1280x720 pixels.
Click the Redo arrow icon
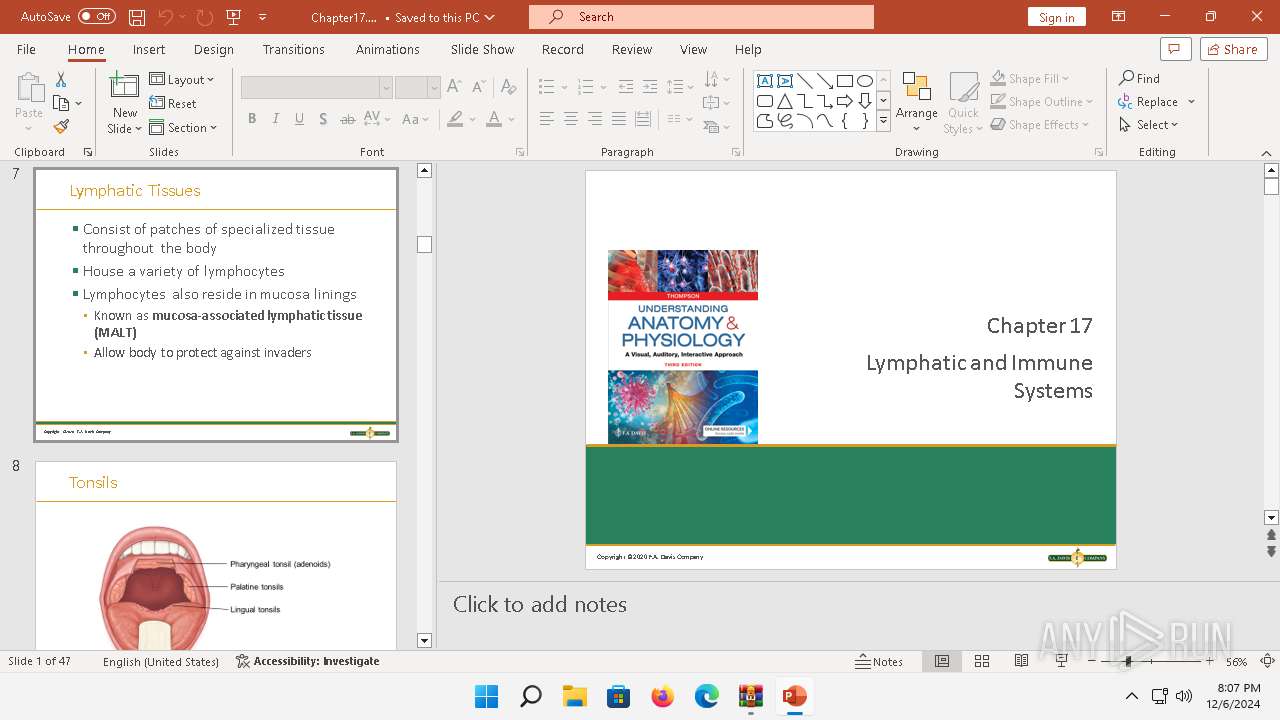[204, 17]
